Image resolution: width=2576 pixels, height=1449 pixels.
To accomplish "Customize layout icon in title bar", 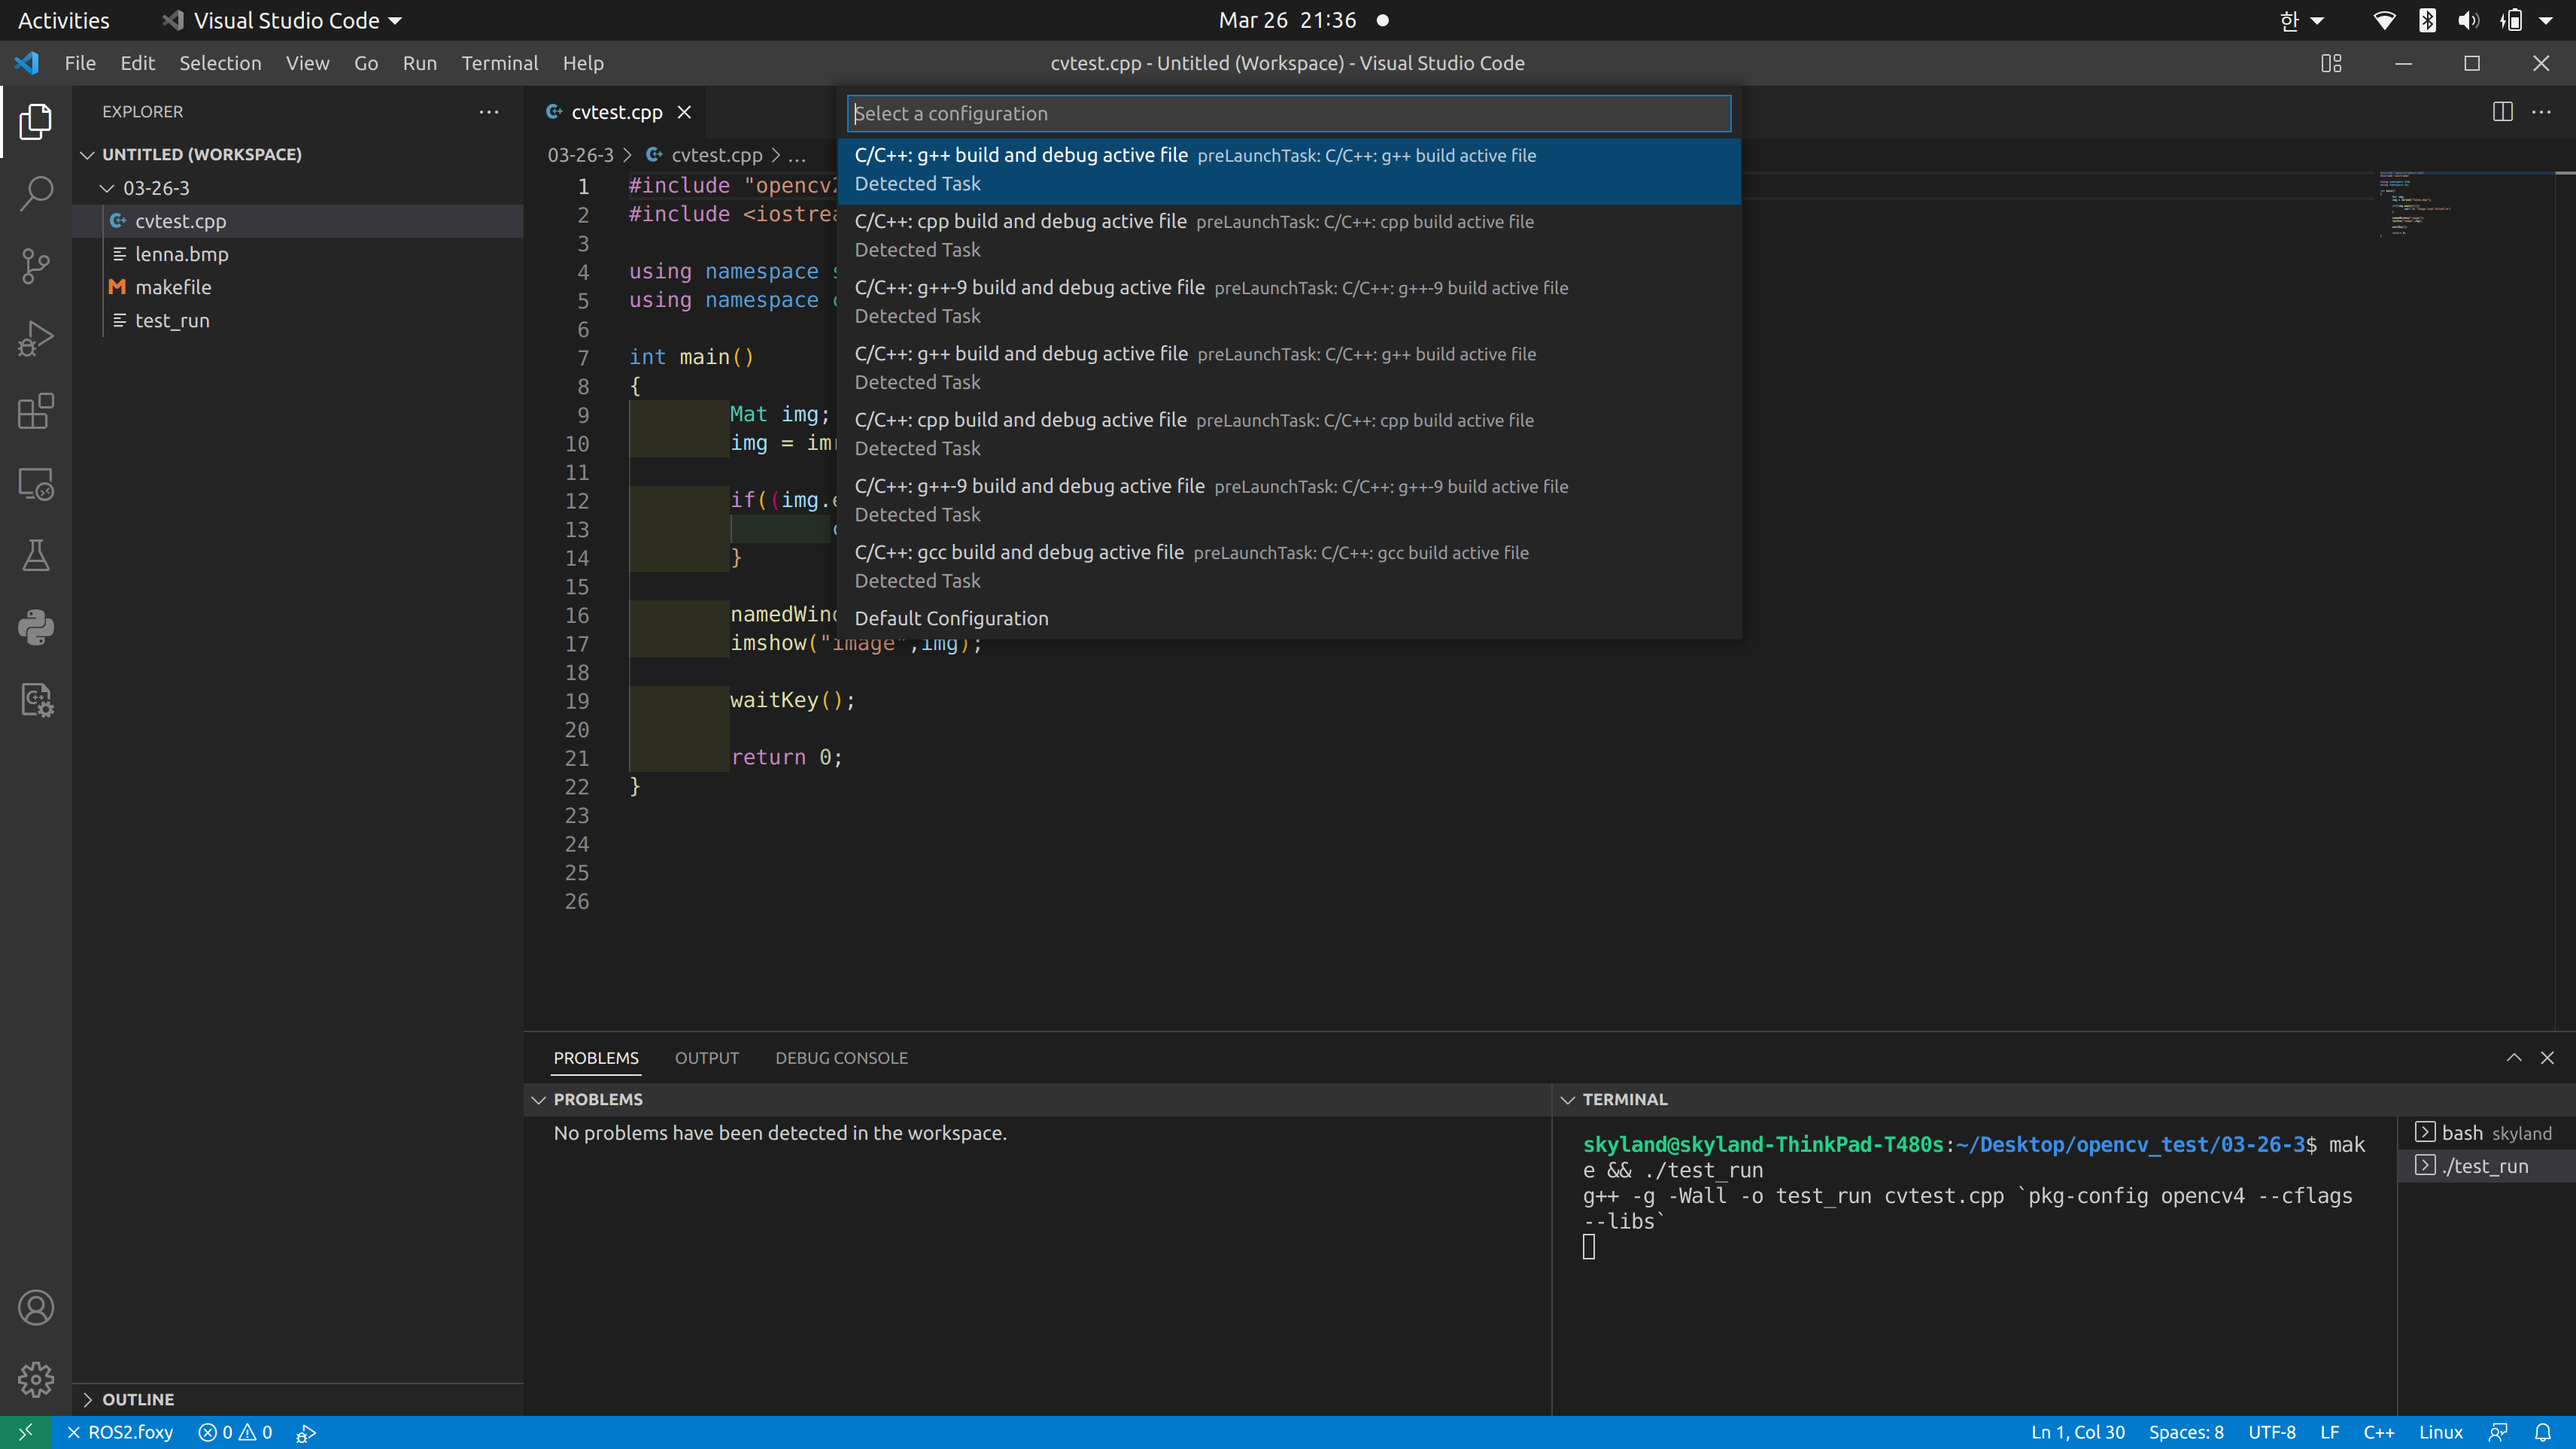I will 2331,63.
